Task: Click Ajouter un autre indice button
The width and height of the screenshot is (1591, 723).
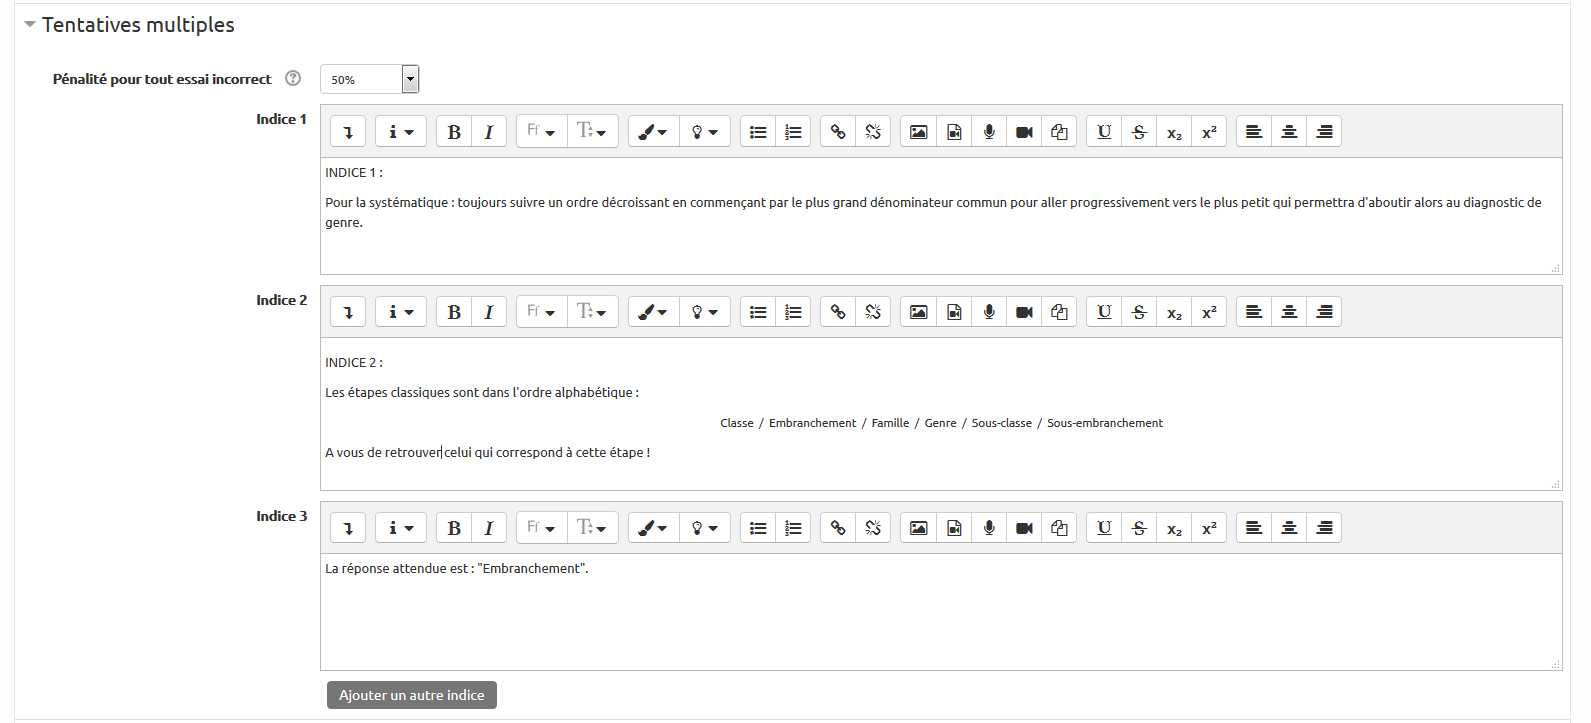Action: click(x=411, y=695)
